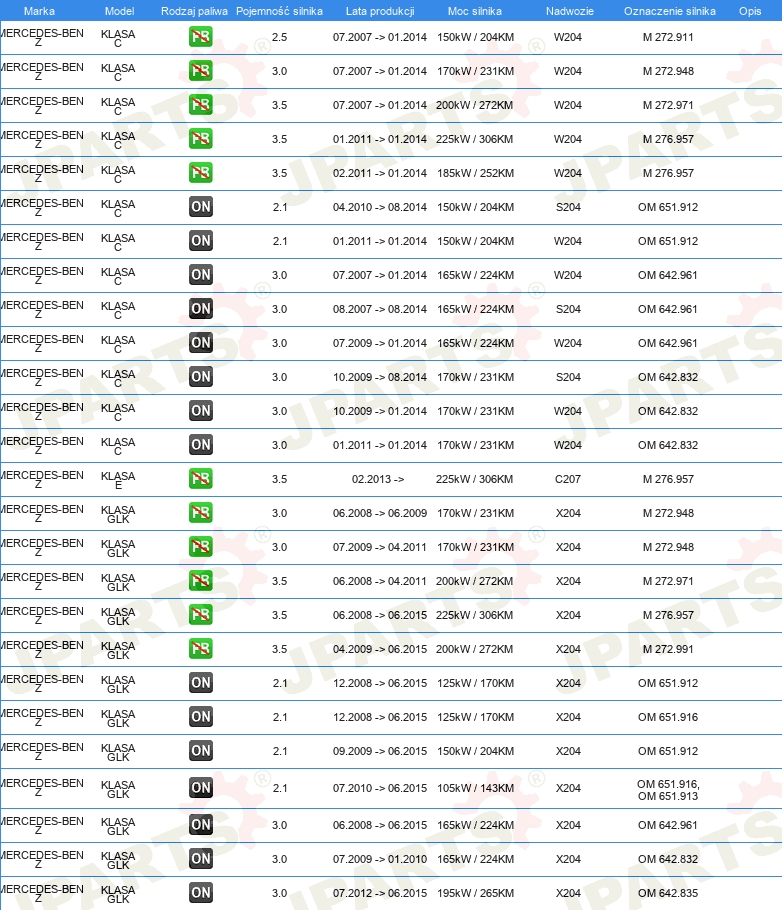Click the PB icon in the 185kW / 252KM row

200,173
